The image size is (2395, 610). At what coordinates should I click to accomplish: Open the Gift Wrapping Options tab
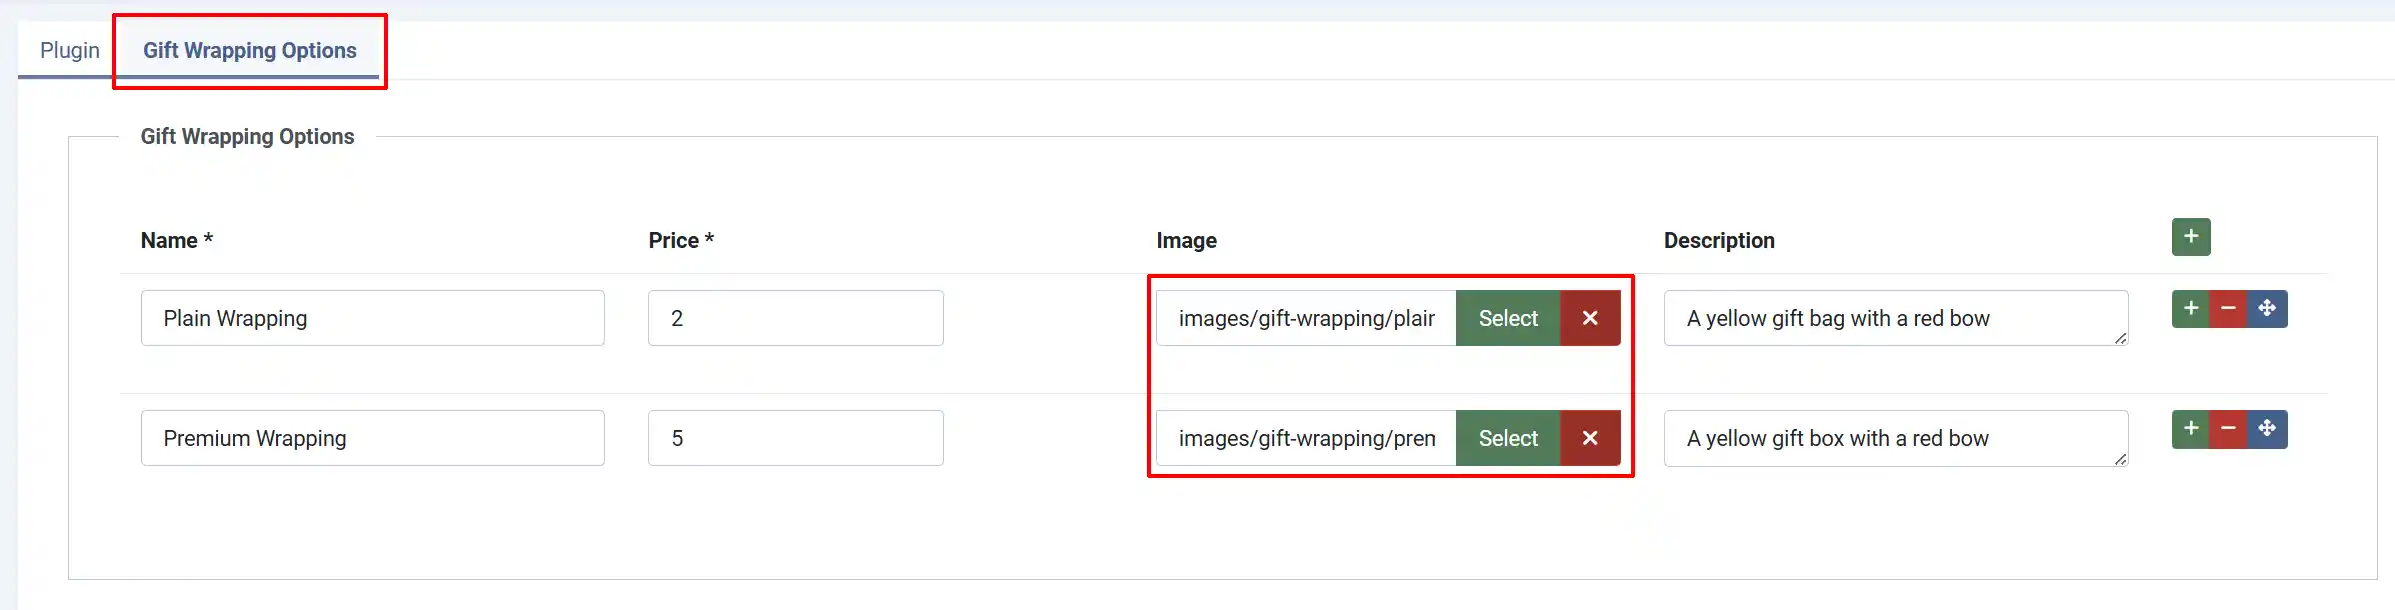coord(250,50)
